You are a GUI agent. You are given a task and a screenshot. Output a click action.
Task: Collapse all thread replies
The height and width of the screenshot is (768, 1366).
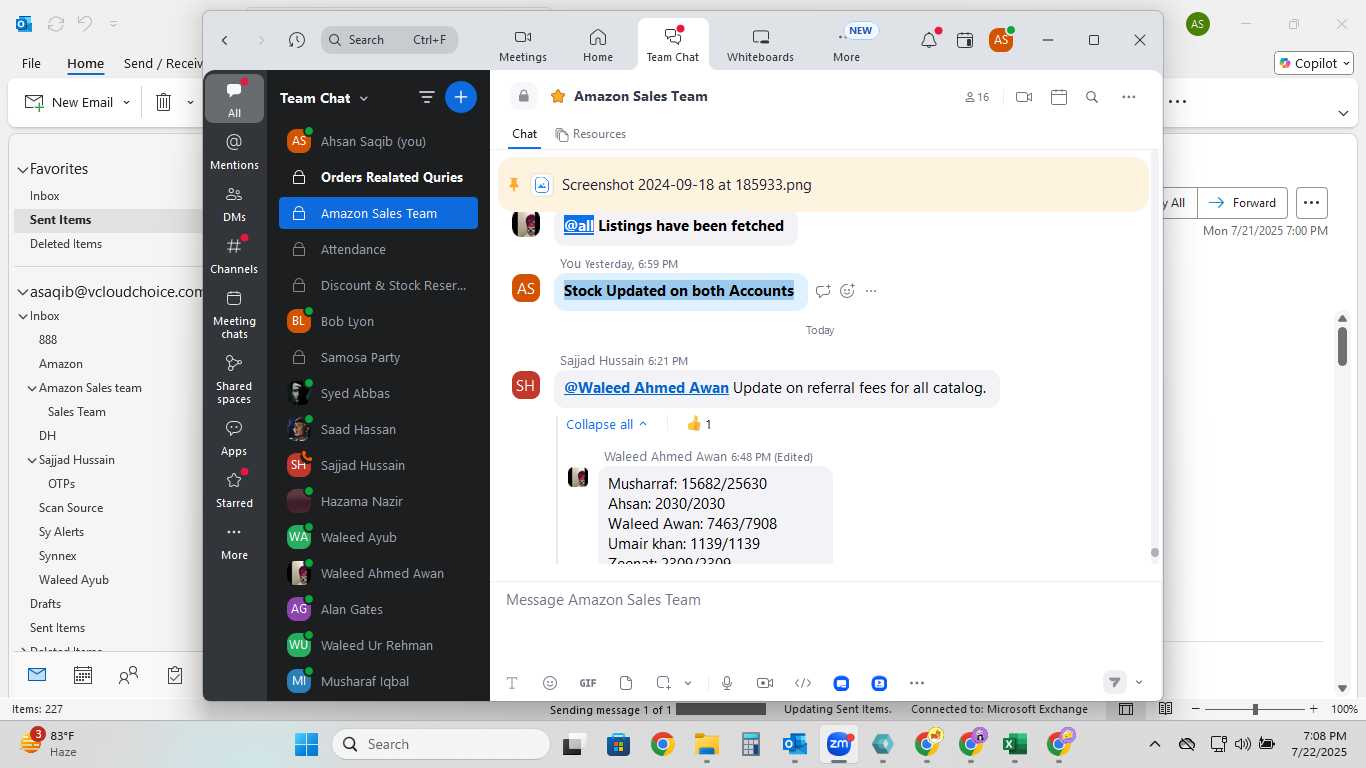click(x=606, y=424)
